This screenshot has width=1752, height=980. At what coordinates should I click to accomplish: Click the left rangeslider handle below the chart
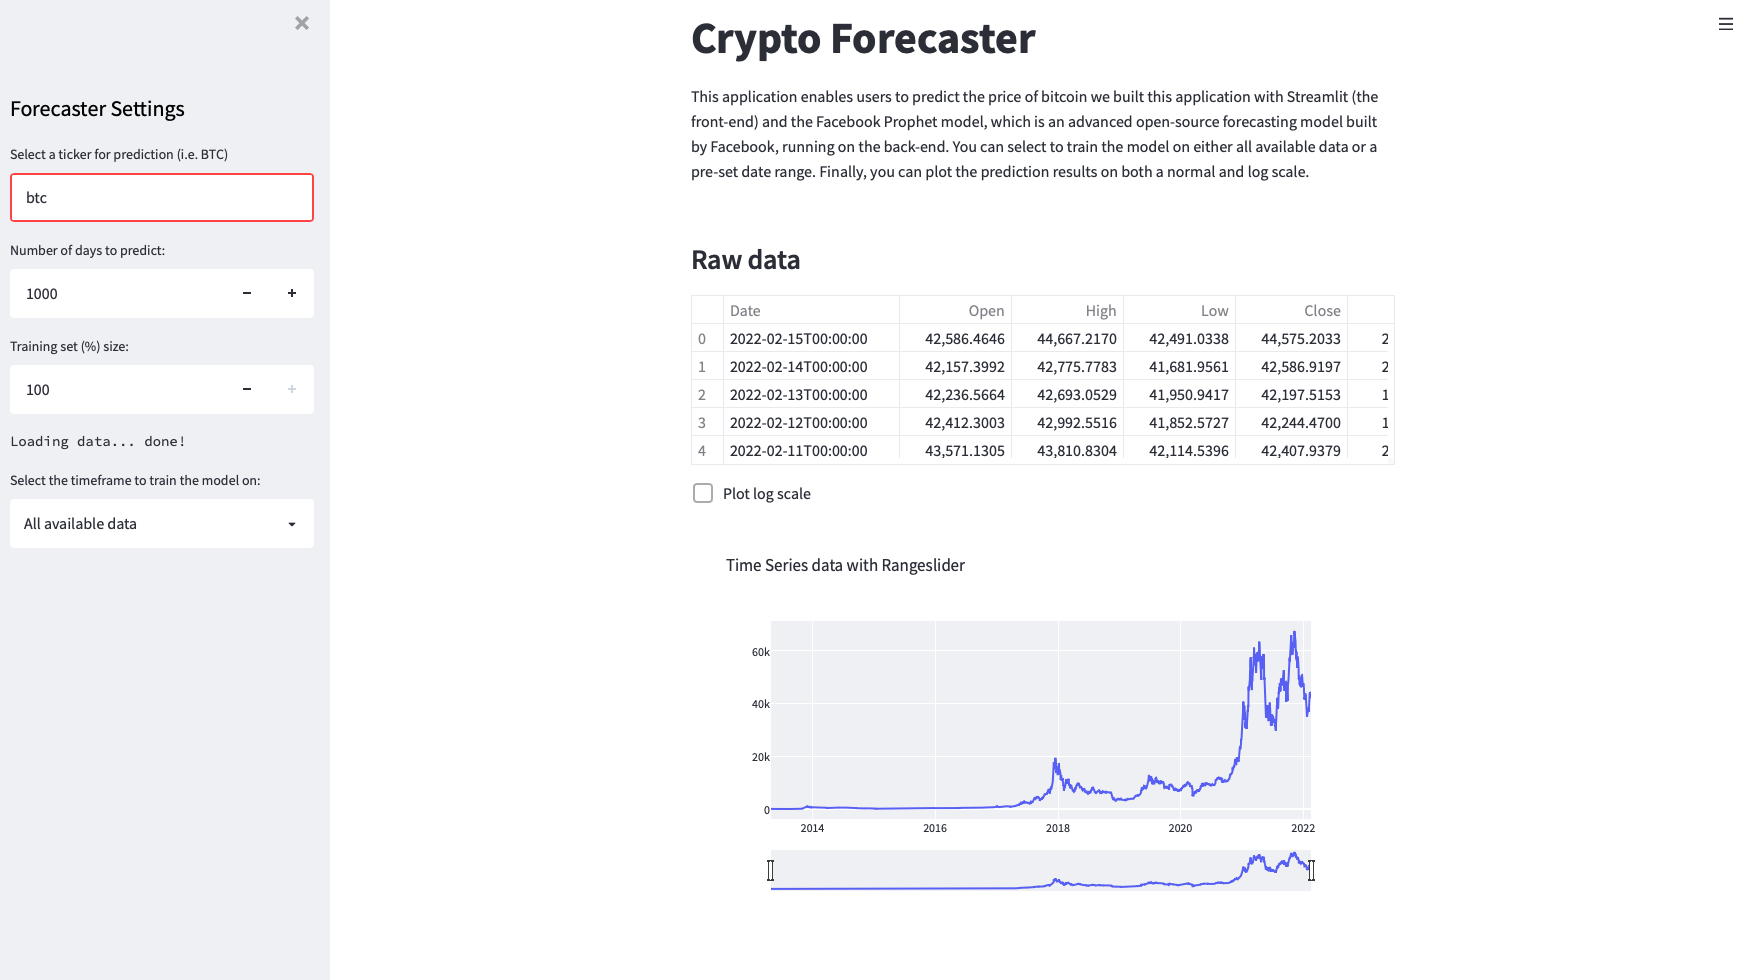coord(770,871)
